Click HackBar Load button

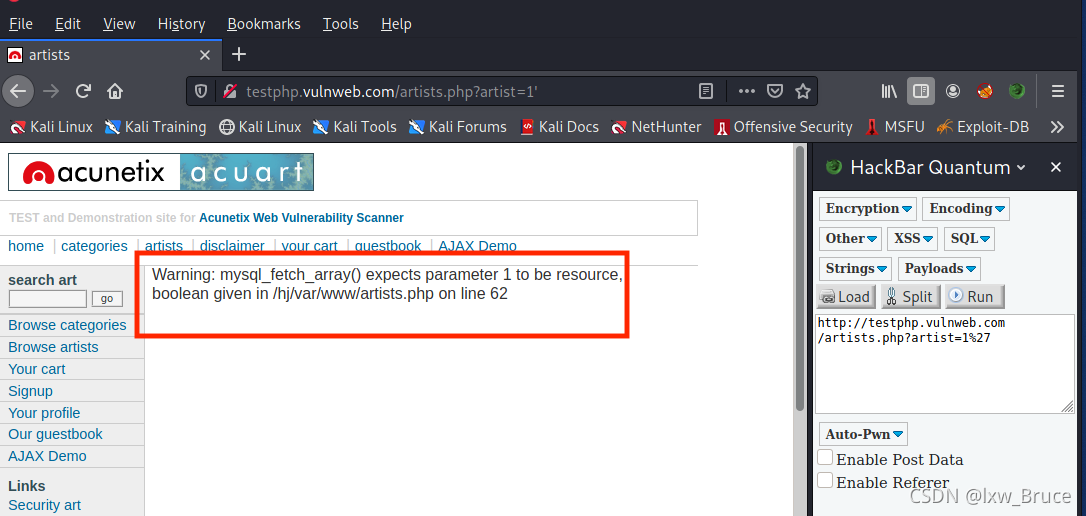[x=846, y=296]
